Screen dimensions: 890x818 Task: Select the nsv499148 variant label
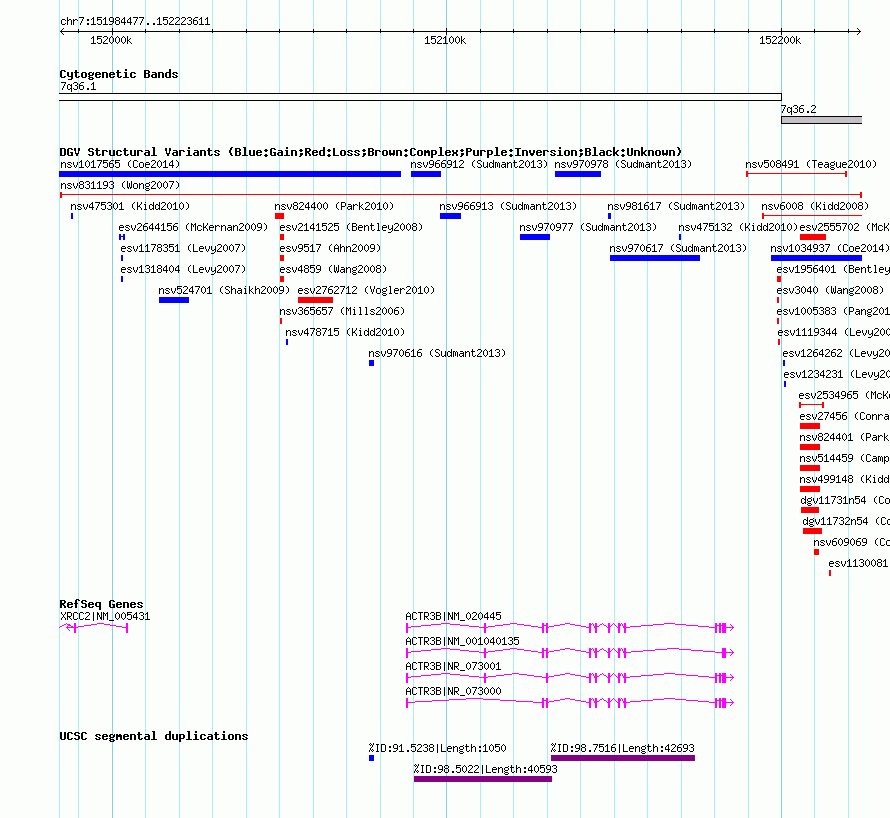point(845,479)
